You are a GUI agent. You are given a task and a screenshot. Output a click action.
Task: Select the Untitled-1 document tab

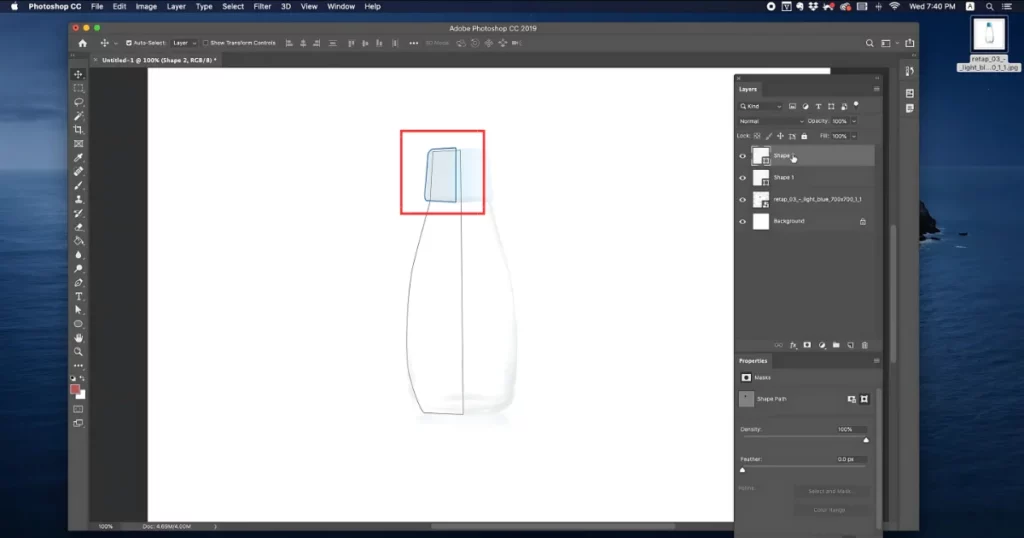point(159,60)
